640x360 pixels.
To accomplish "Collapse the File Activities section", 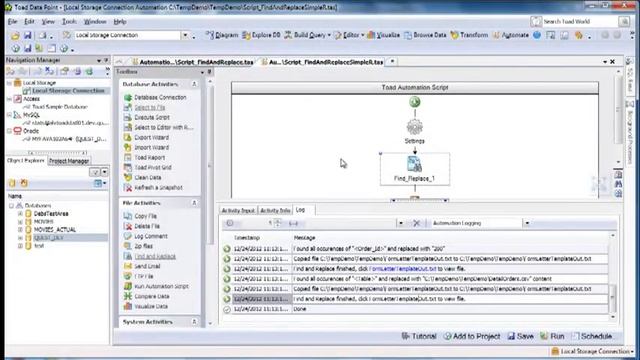I will click(x=194, y=203).
